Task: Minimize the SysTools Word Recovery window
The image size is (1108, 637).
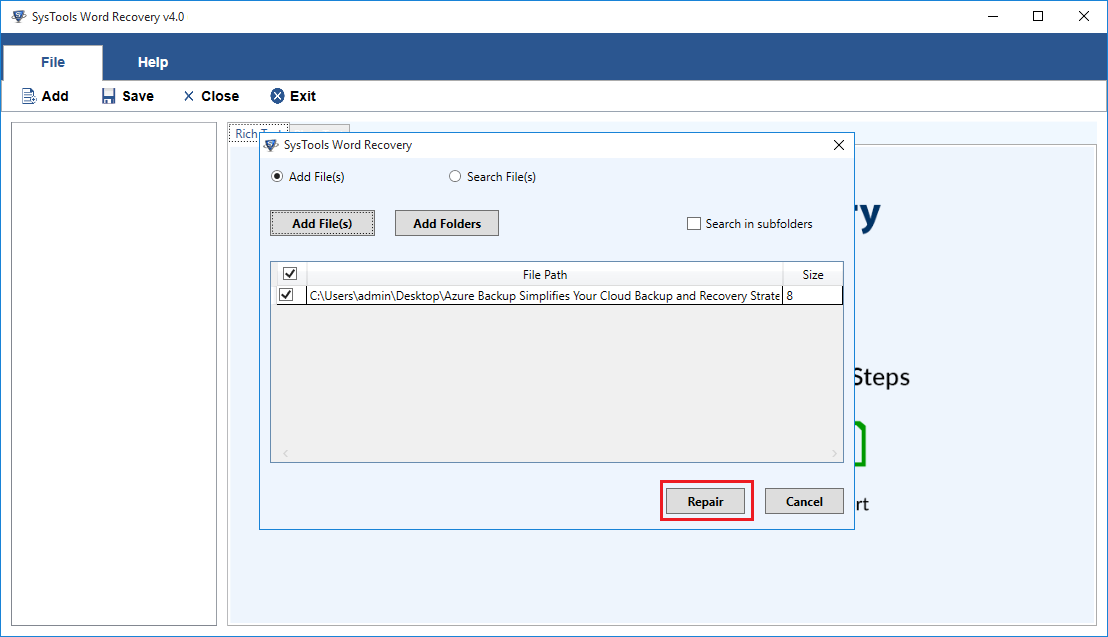Action: pyautogui.click(x=993, y=16)
